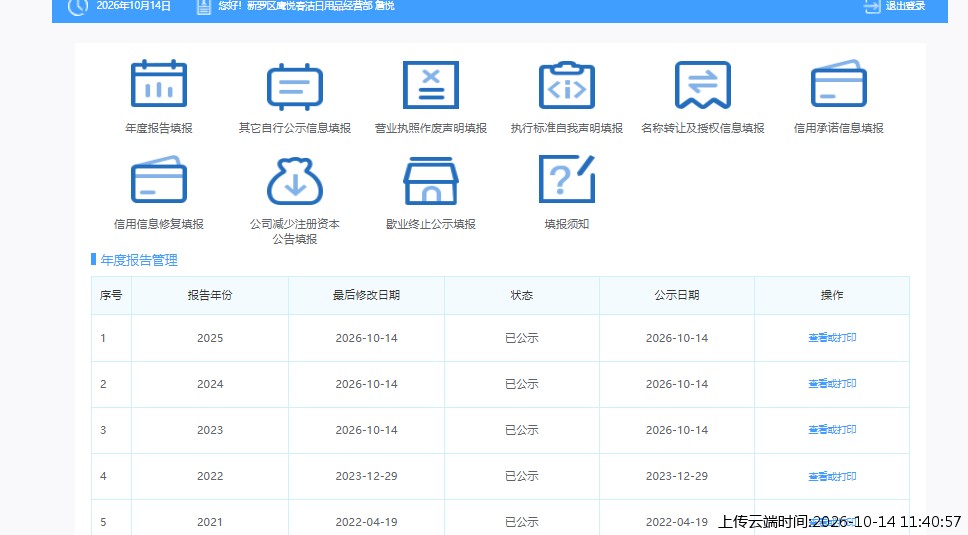The width and height of the screenshot is (968, 535).
Task: Open 信用信息修复填报 card icon
Action: [159, 180]
